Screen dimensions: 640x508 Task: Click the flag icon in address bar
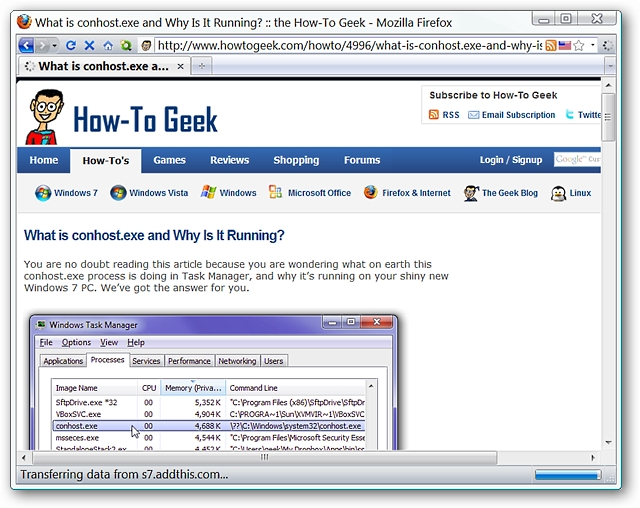click(564, 45)
